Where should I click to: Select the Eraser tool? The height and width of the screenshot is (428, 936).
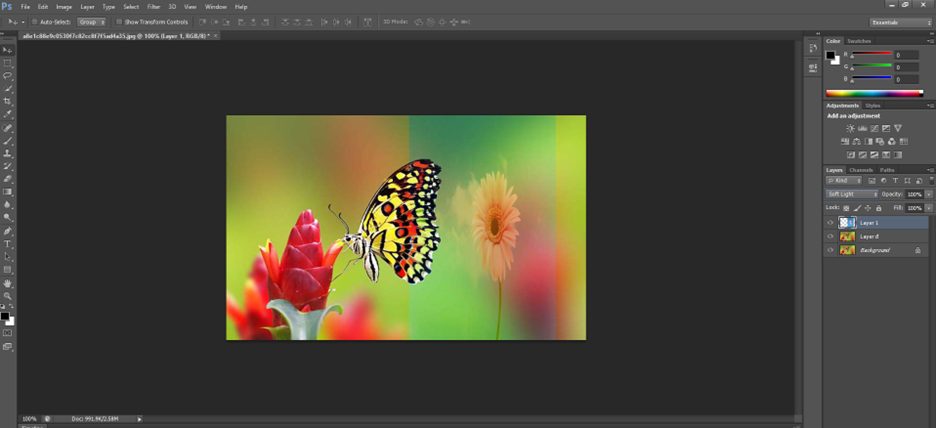point(8,178)
